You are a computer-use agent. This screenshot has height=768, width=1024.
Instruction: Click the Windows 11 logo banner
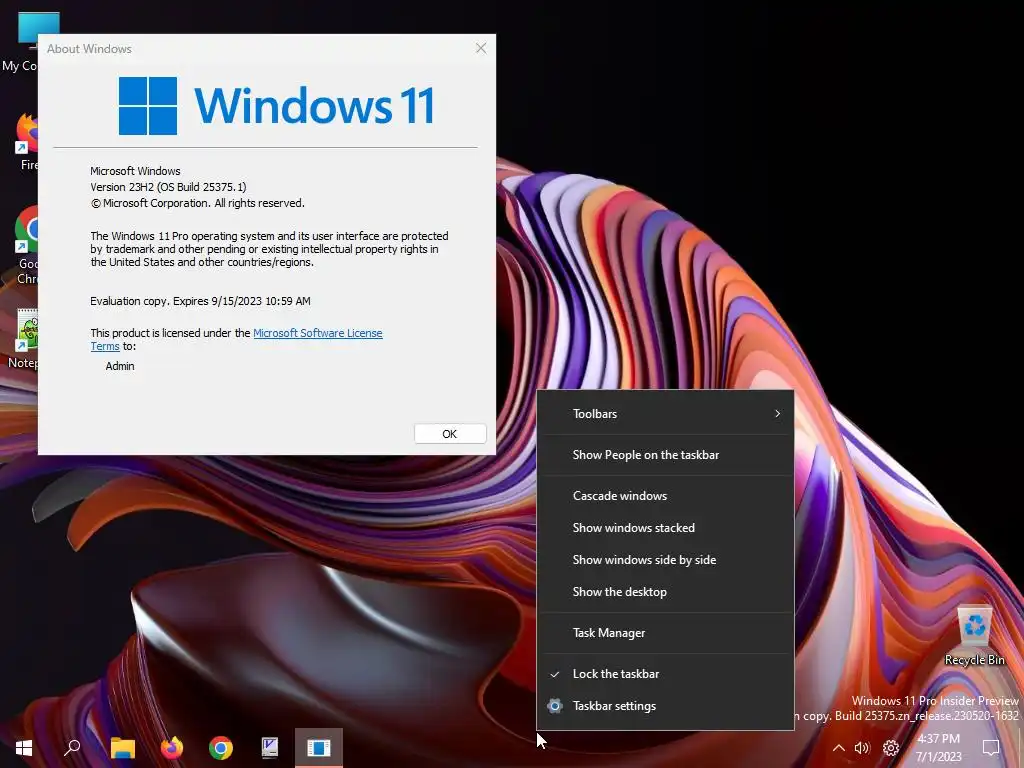coord(276,105)
